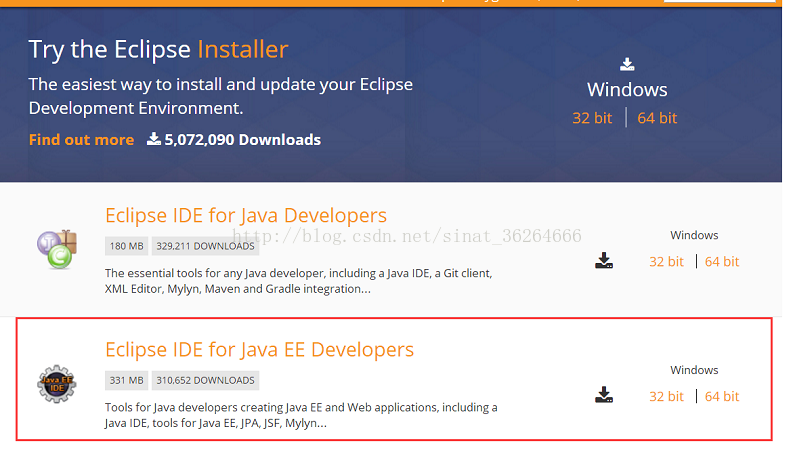Click the Windows label in the Installer banner
Image resolution: width=795 pixels, height=450 pixels.
[627, 90]
